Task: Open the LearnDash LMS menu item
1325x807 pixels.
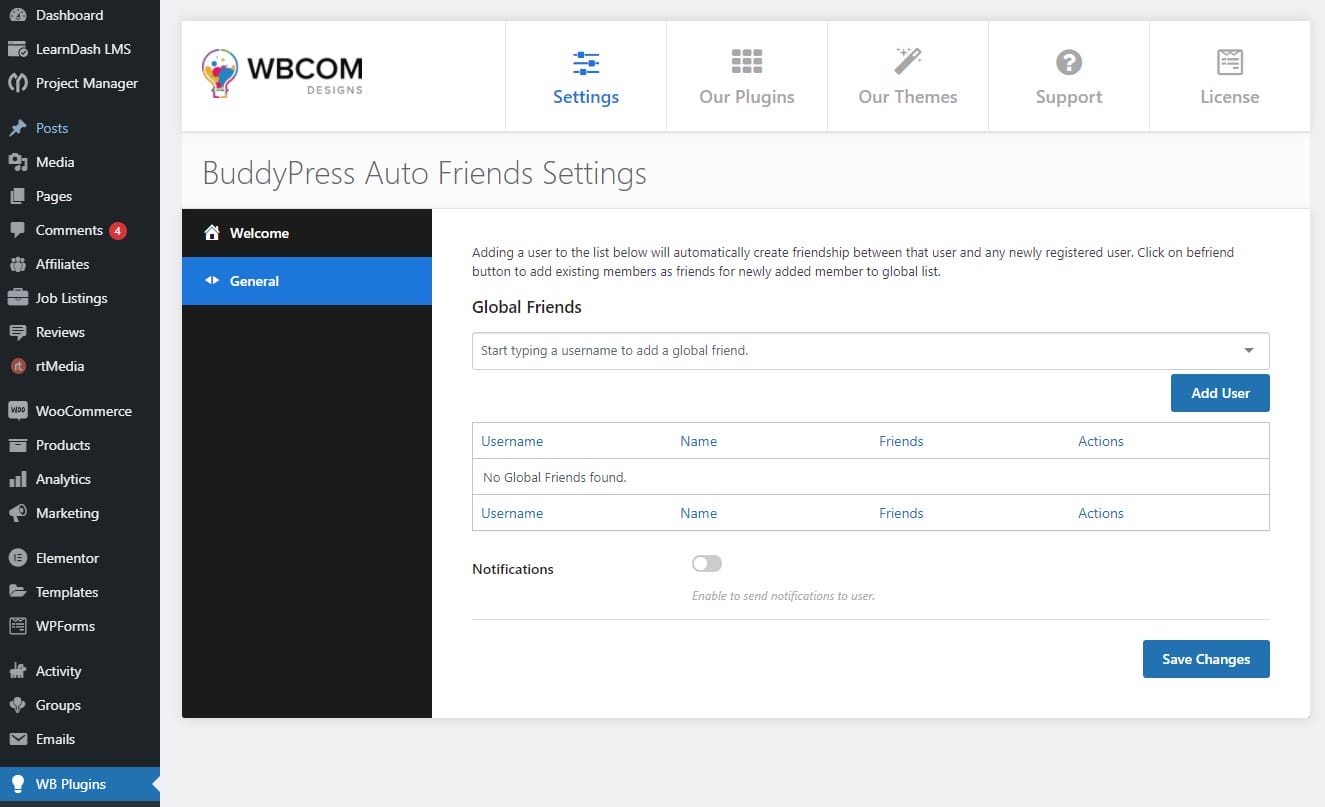Action: pyautogui.click(x=83, y=49)
